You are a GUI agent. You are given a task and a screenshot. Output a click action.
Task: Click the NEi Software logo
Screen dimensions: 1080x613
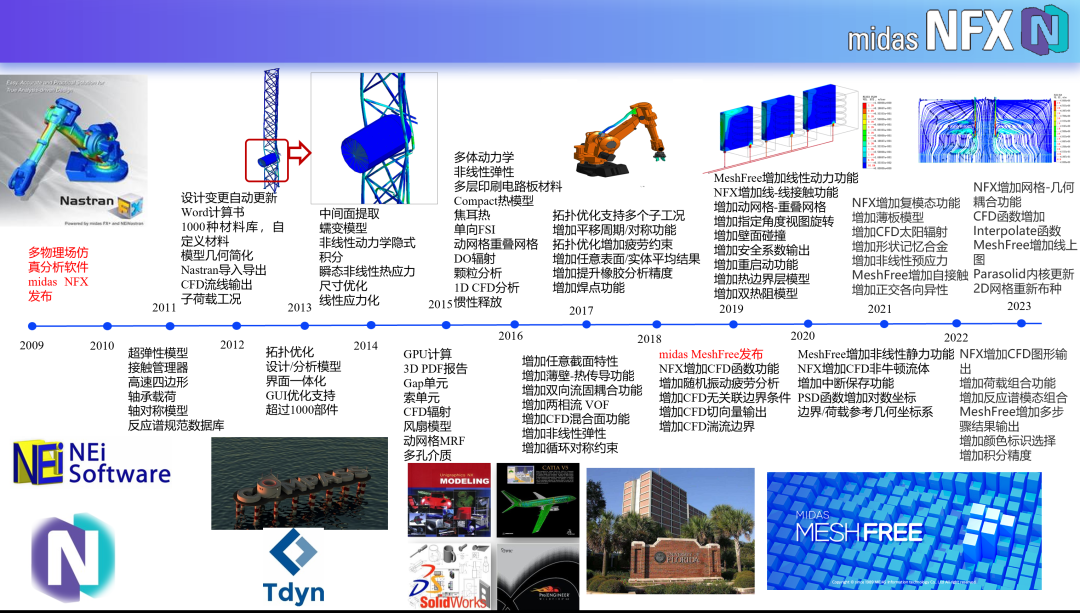[x=92, y=464]
